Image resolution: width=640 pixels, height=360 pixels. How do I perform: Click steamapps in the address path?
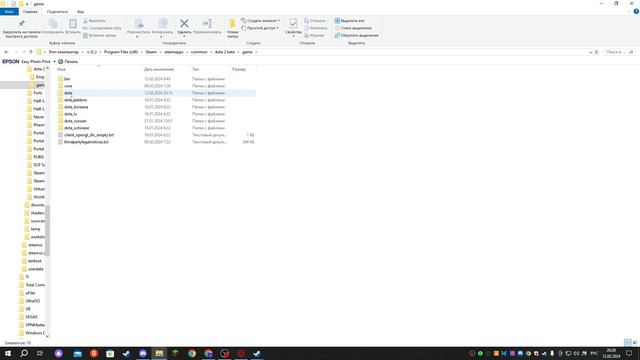tap(174, 52)
